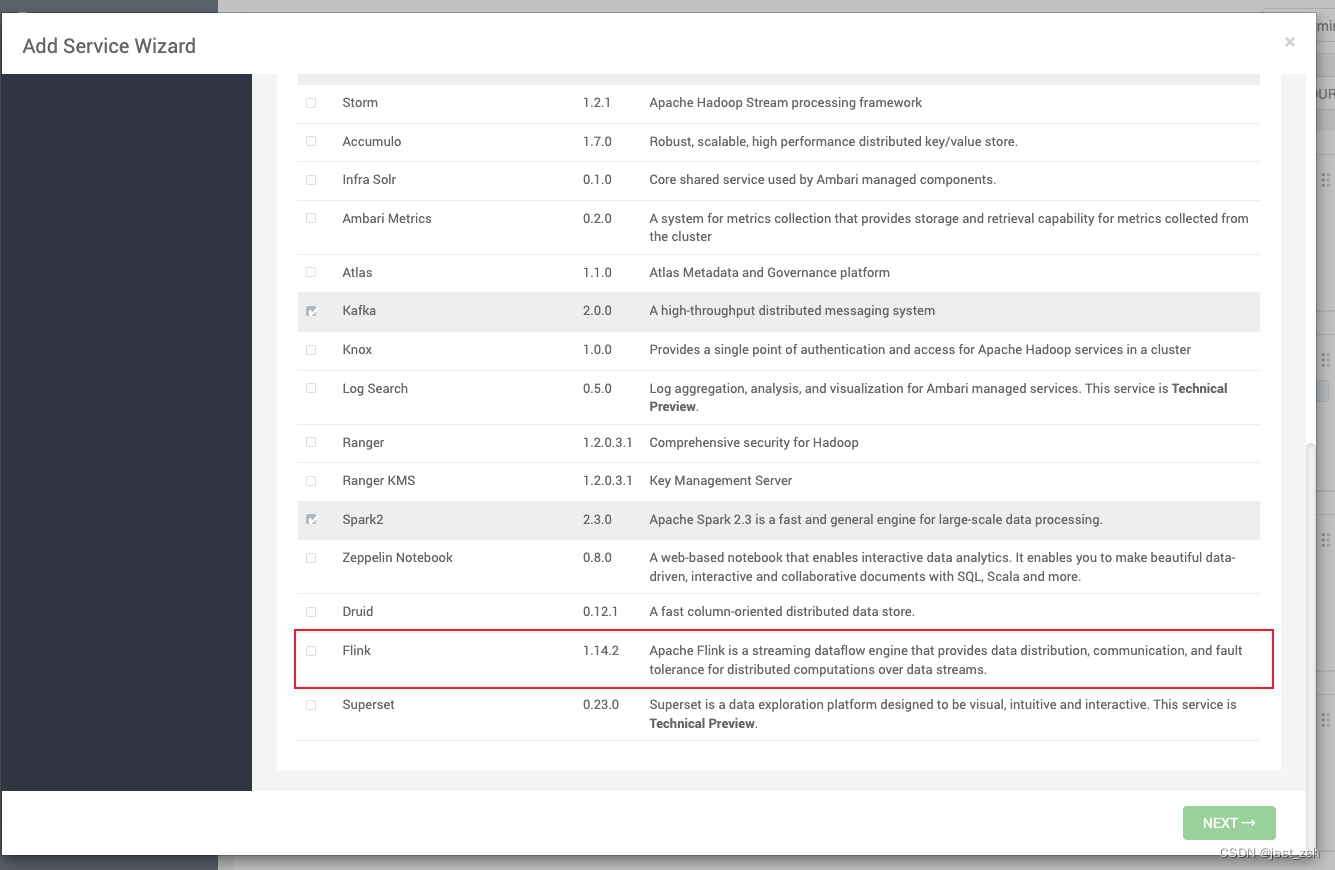Check the Knox service checkbox
1335x870 pixels.
pyautogui.click(x=311, y=350)
